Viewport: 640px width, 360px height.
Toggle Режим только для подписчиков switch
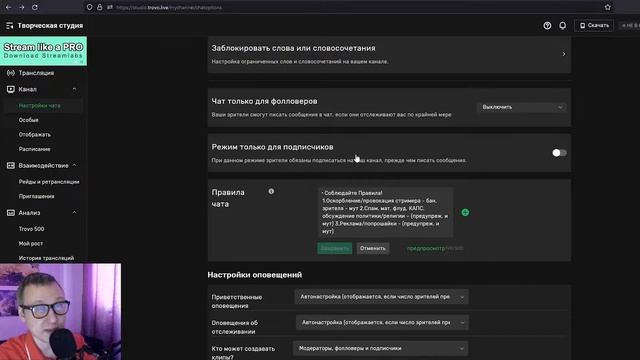click(x=559, y=153)
